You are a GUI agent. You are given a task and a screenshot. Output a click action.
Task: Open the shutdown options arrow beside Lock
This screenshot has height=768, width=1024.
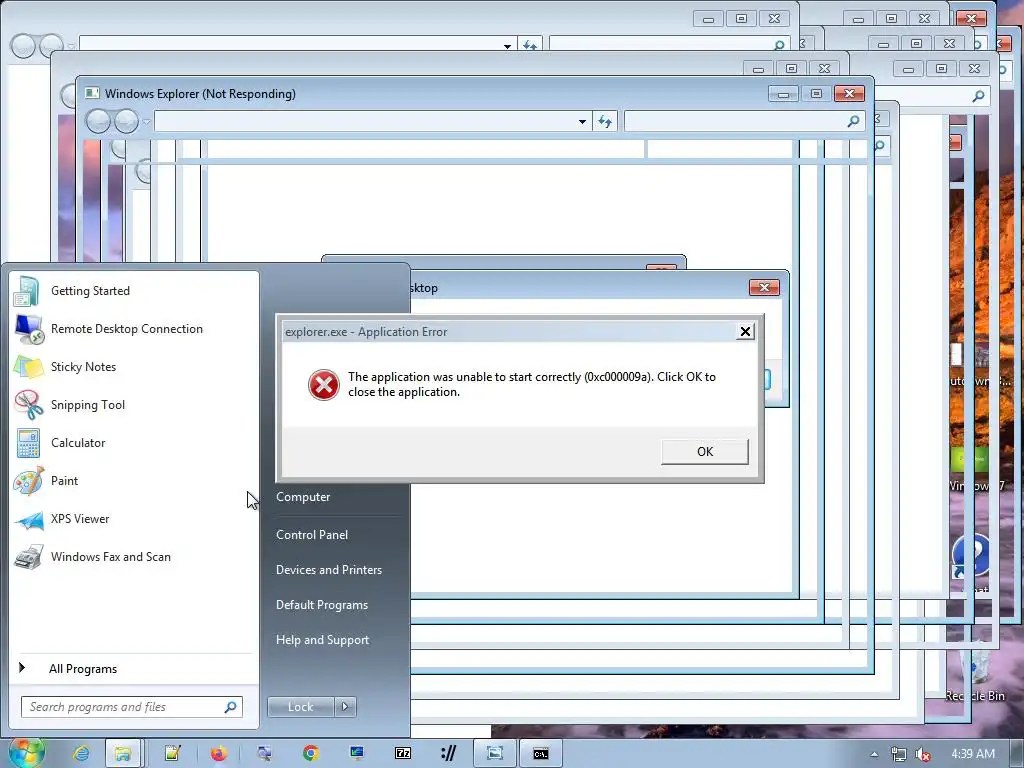pyautogui.click(x=345, y=707)
